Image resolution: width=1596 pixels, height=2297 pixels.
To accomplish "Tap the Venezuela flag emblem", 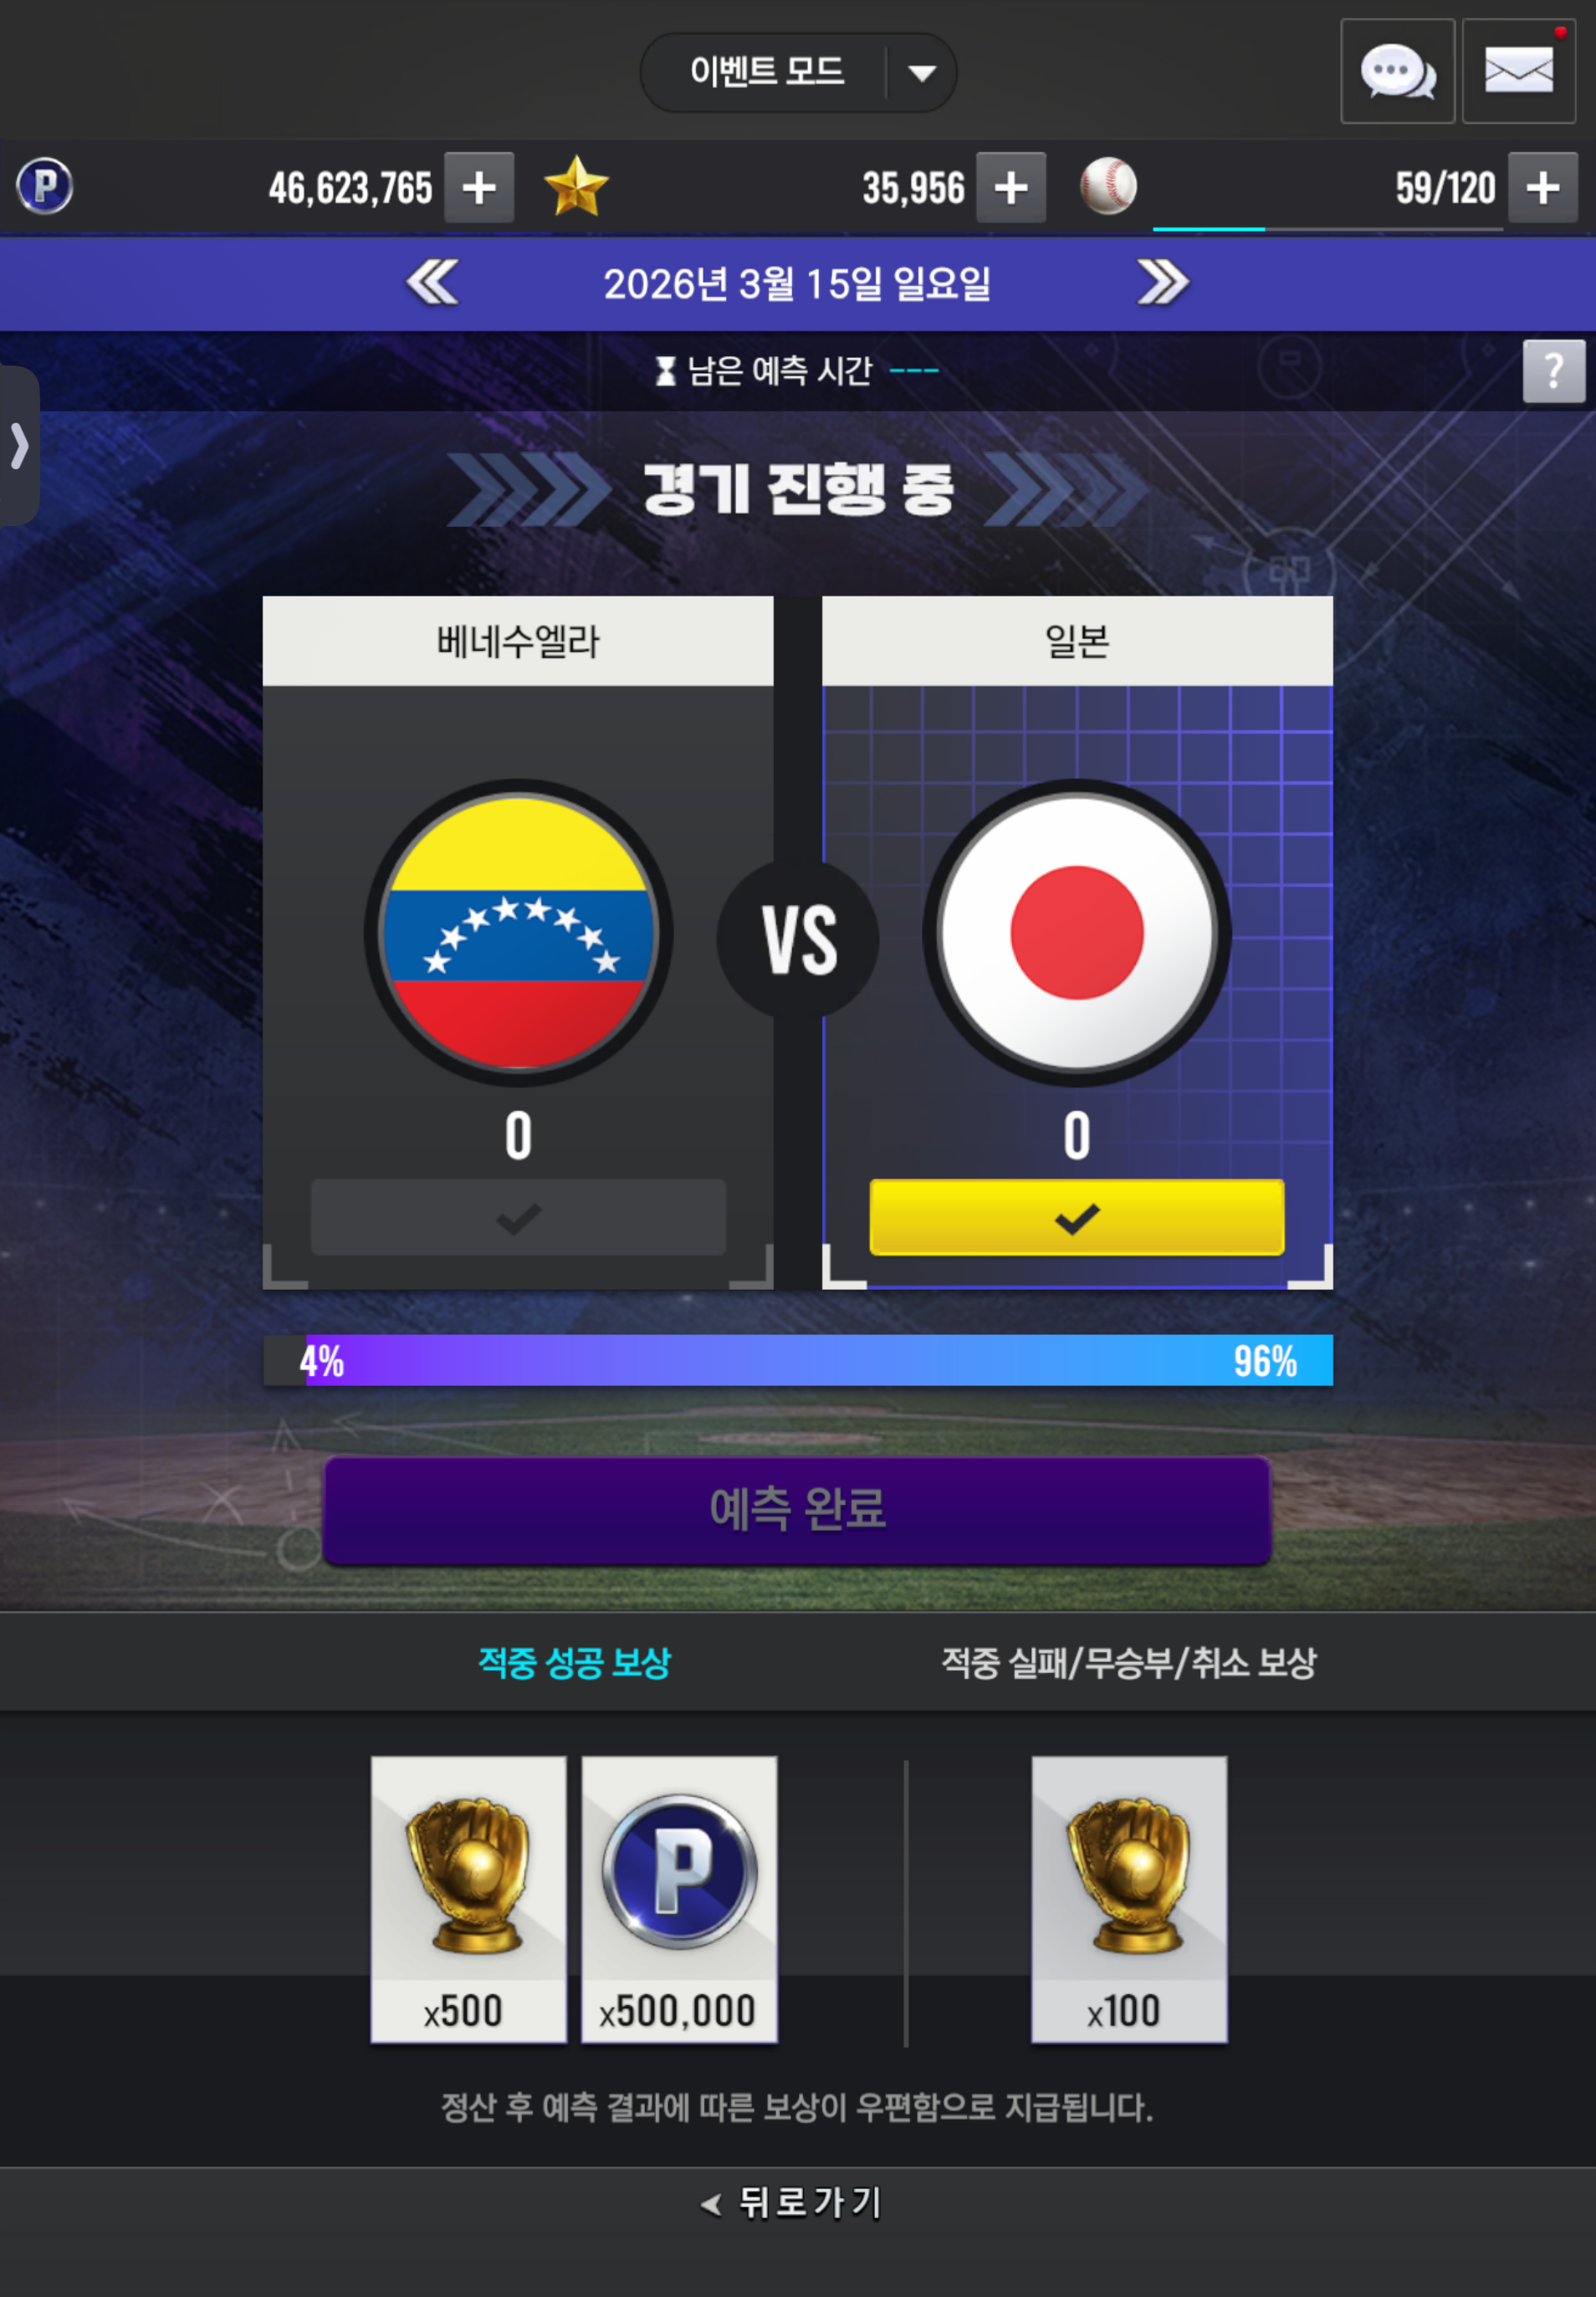I will [x=518, y=933].
